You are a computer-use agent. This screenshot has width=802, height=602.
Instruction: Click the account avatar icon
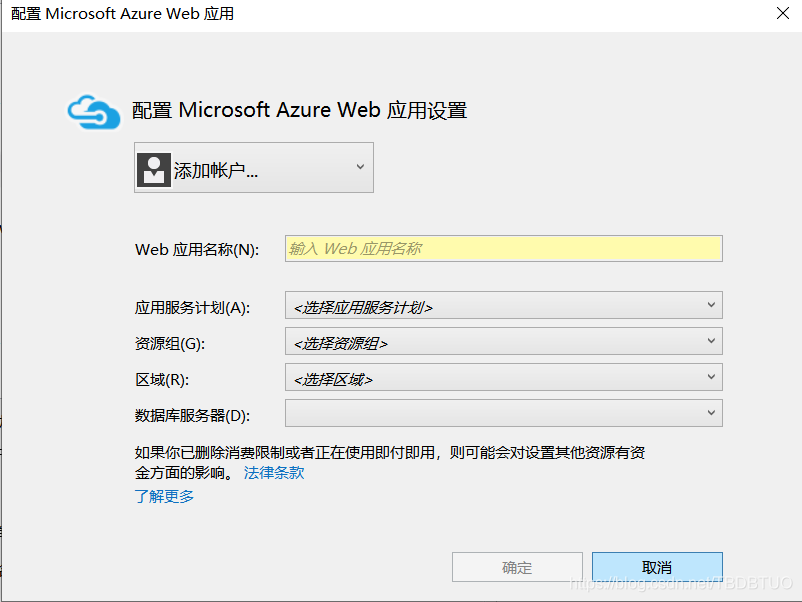point(153,170)
